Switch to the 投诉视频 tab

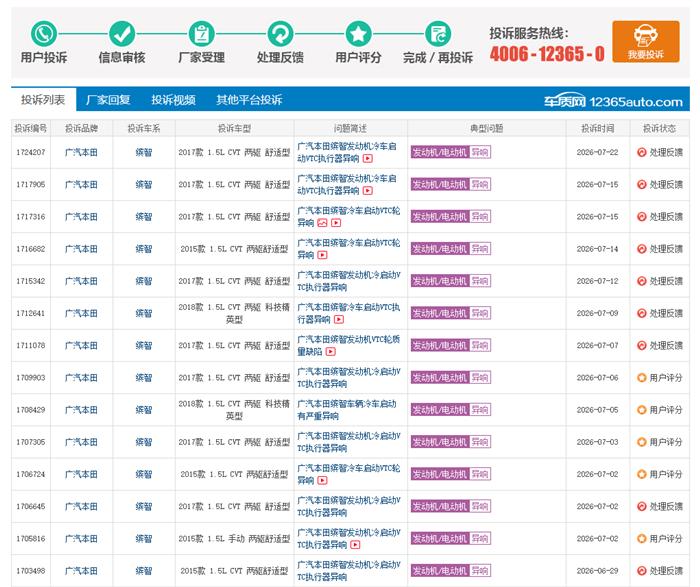tap(173, 100)
